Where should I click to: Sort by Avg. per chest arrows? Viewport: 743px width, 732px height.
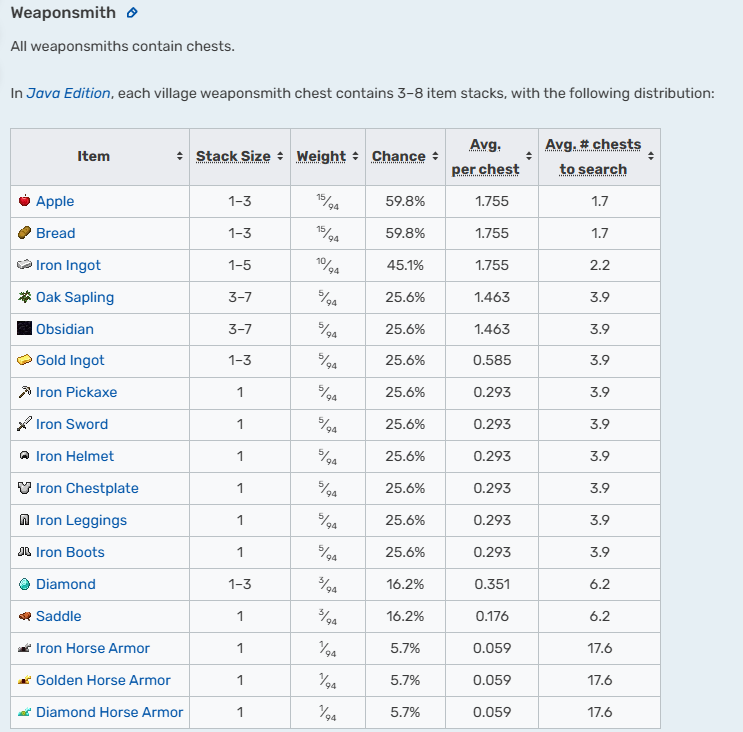point(528,157)
